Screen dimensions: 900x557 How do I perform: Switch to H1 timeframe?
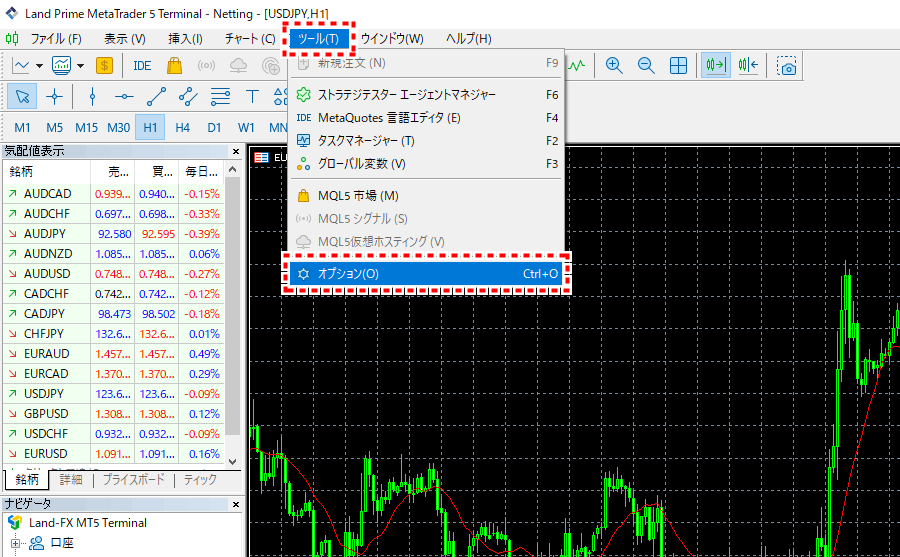tap(150, 127)
